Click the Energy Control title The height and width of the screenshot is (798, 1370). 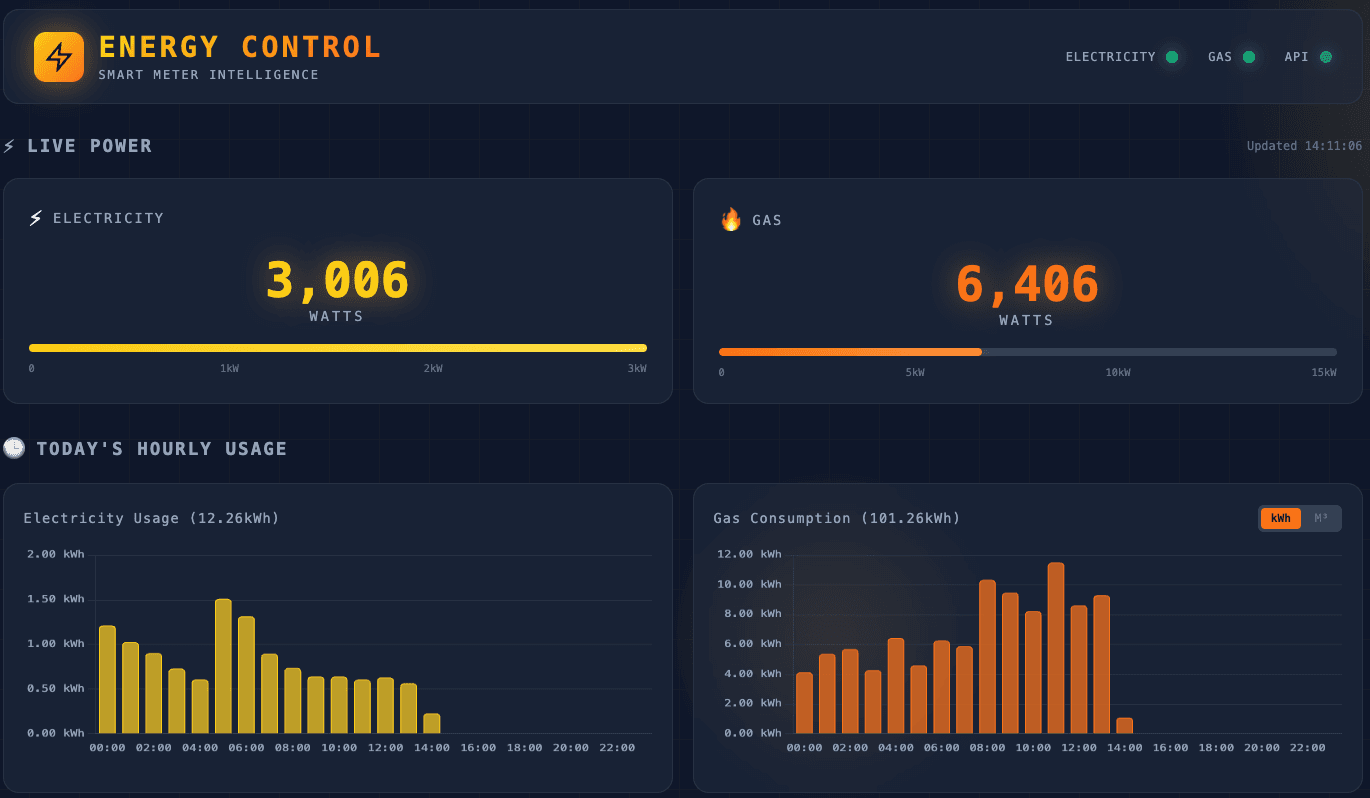click(x=240, y=47)
